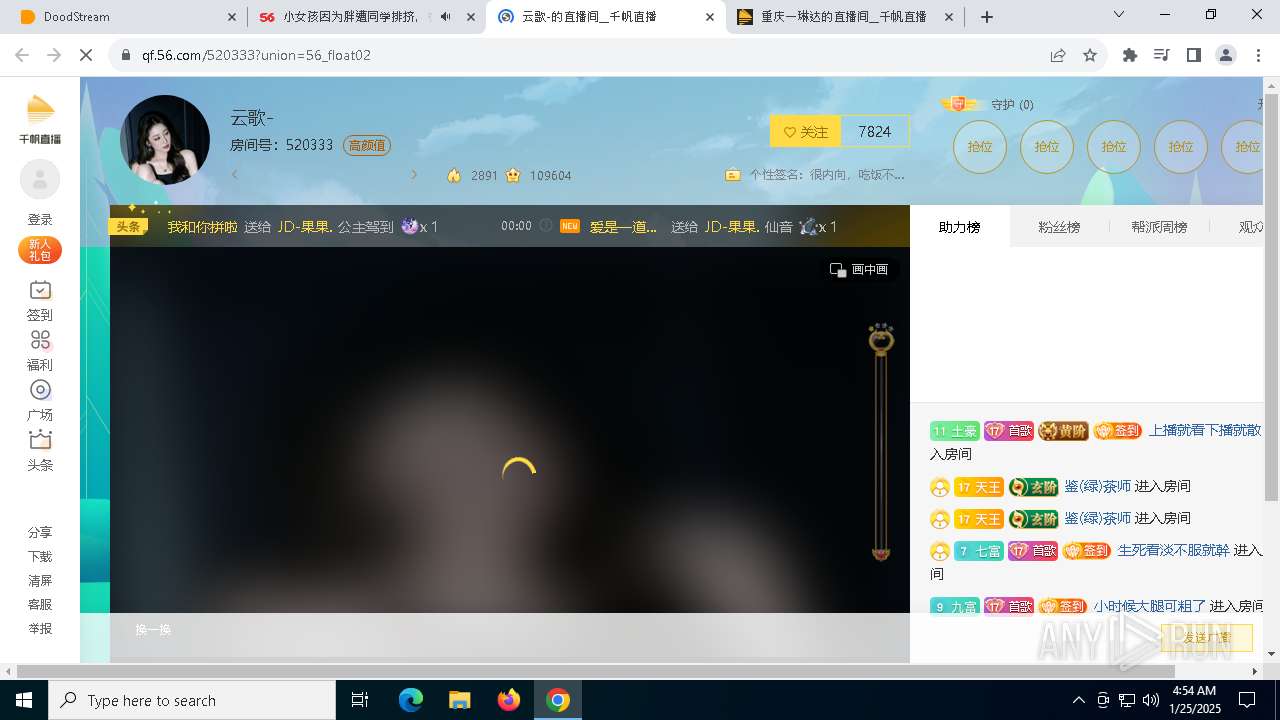Toggle 画中画 picture-in-picture mode
The image size is (1280, 720).
pos(859,270)
